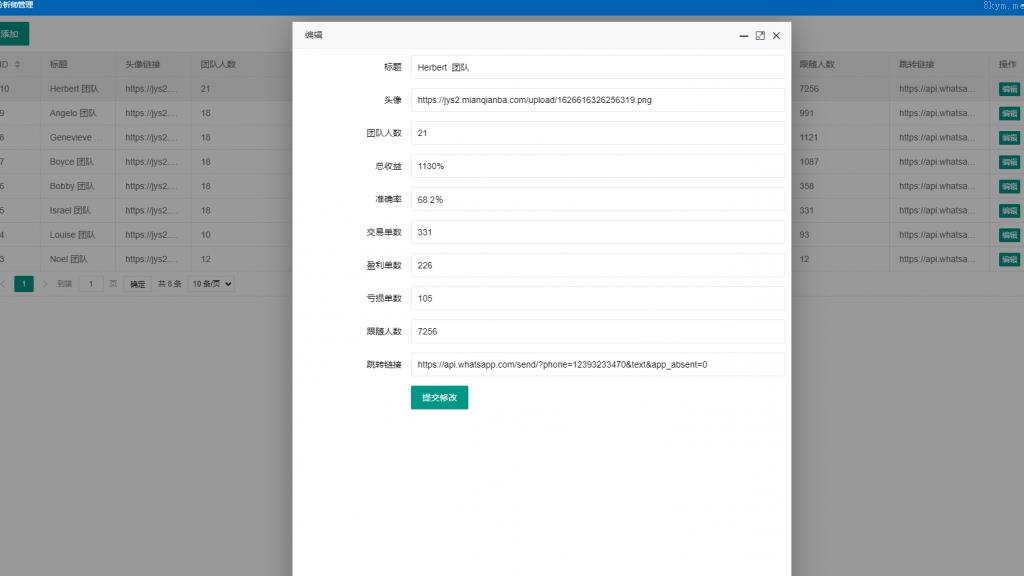
Task: Click the 准确率 field showing 68.2%
Action: pyautogui.click(x=597, y=199)
